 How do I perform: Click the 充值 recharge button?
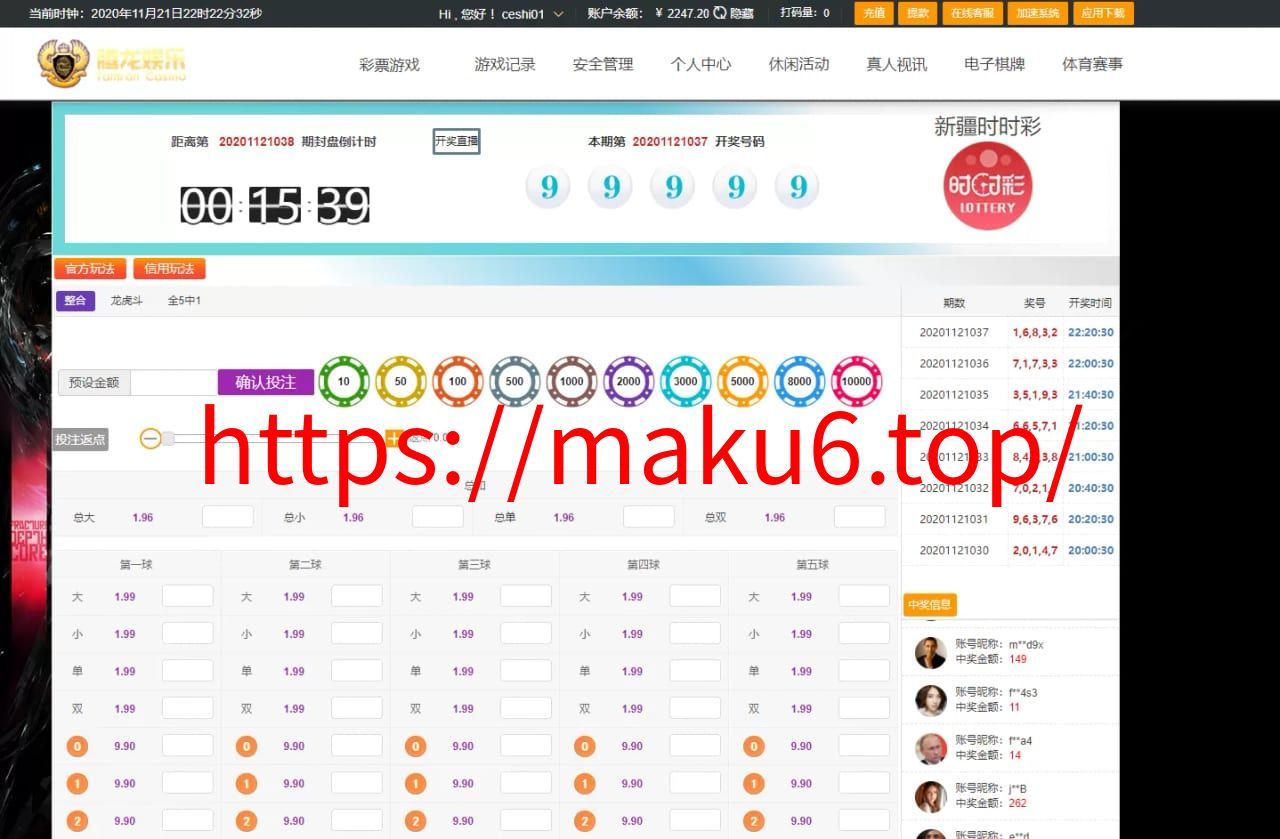(x=874, y=13)
